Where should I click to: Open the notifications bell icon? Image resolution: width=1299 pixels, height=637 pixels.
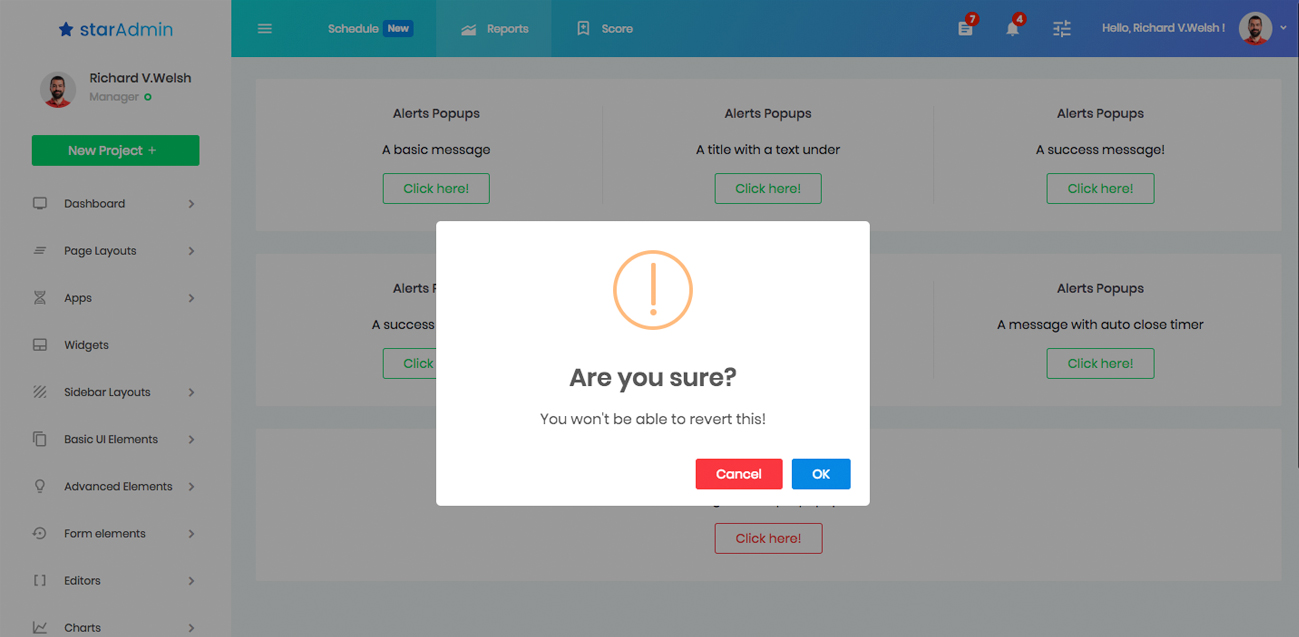(1012, 29)
